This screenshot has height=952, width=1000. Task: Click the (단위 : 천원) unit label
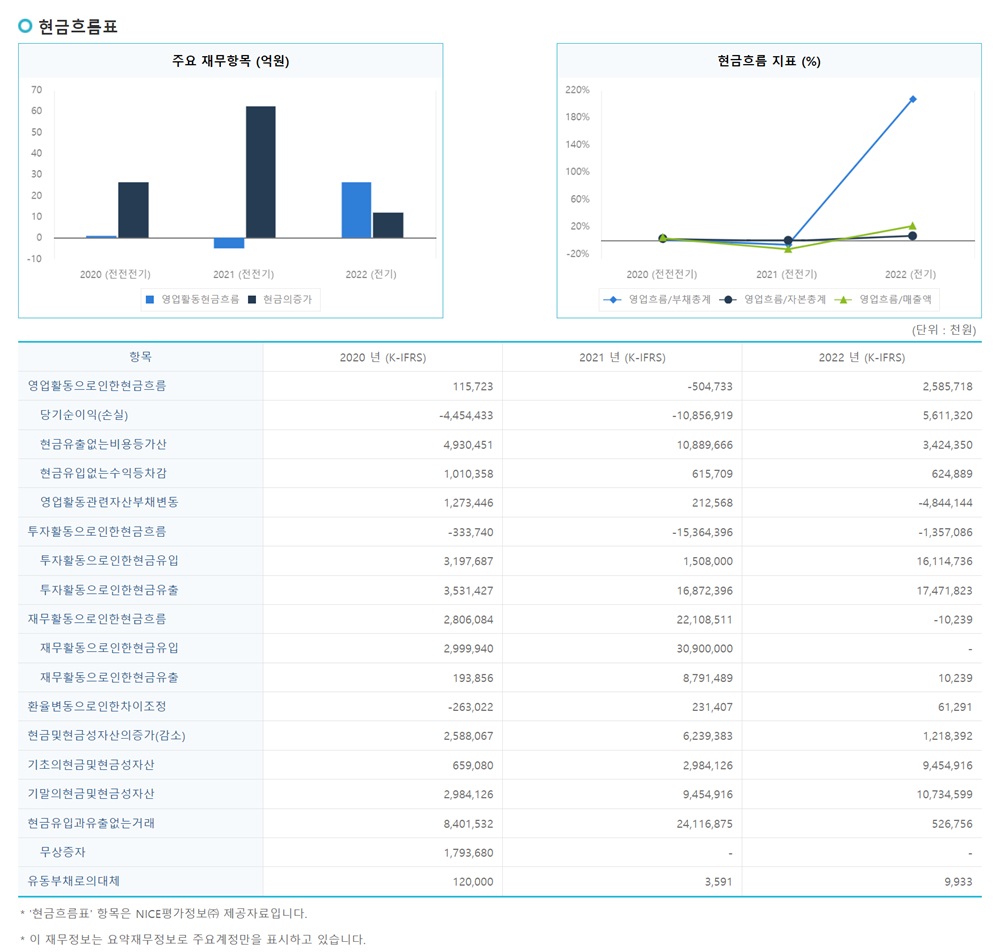pyautogui.click(x=943, y=330)
